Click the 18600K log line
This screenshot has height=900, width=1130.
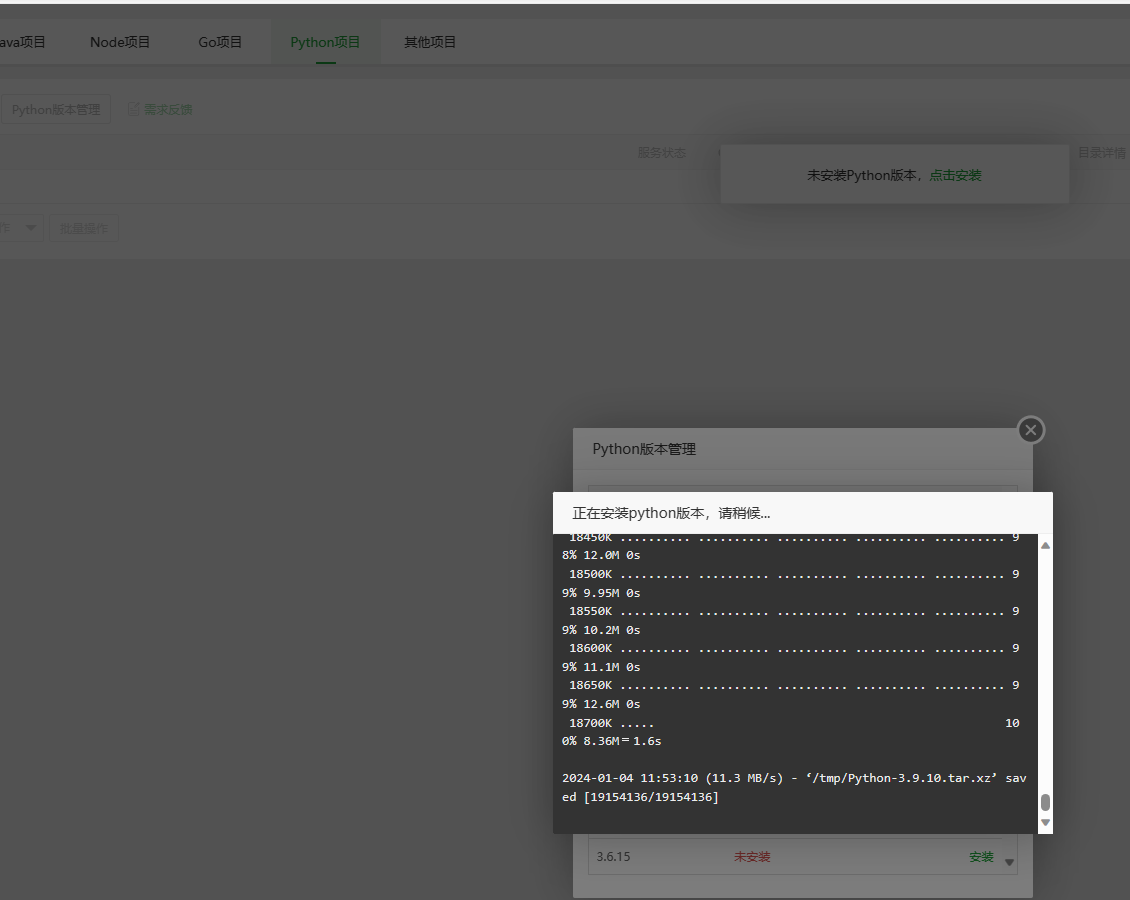point(794,649)
